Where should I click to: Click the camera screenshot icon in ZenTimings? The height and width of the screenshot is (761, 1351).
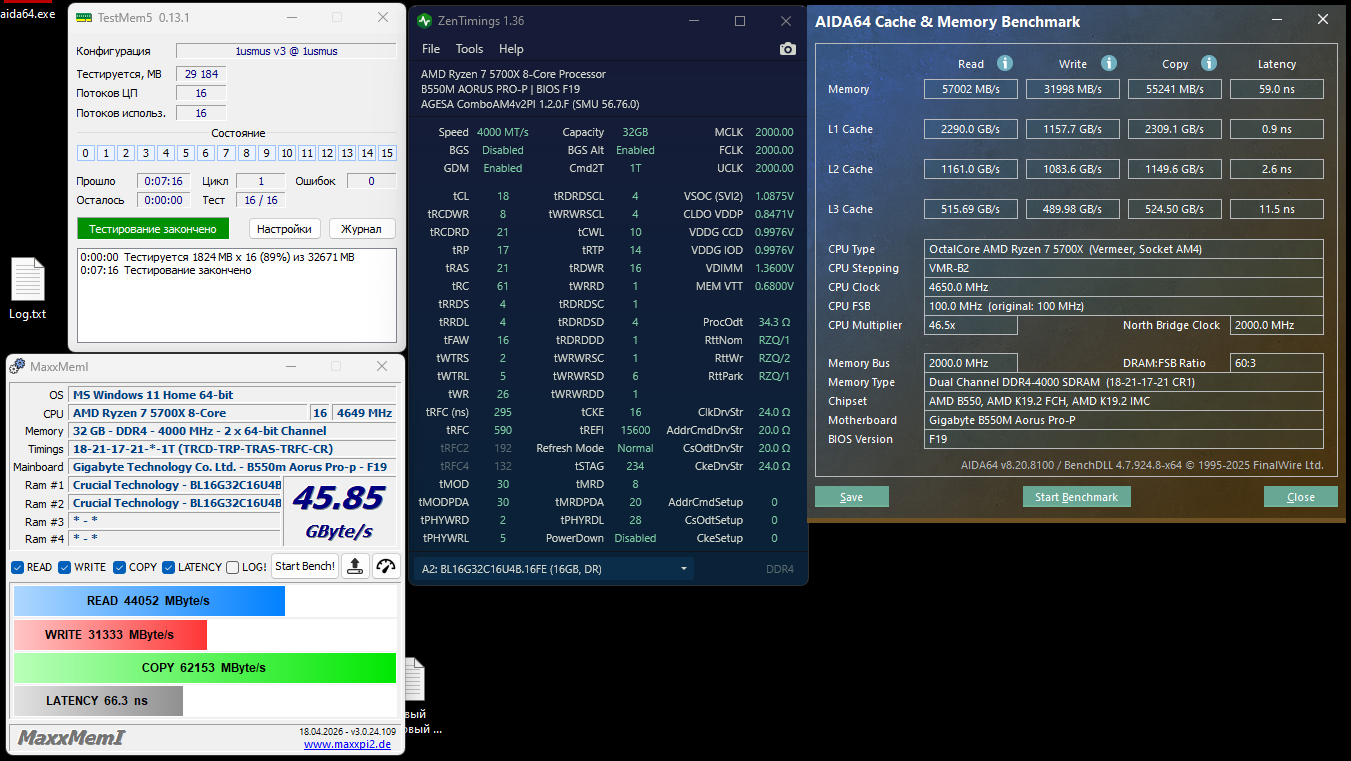[788, 49]
